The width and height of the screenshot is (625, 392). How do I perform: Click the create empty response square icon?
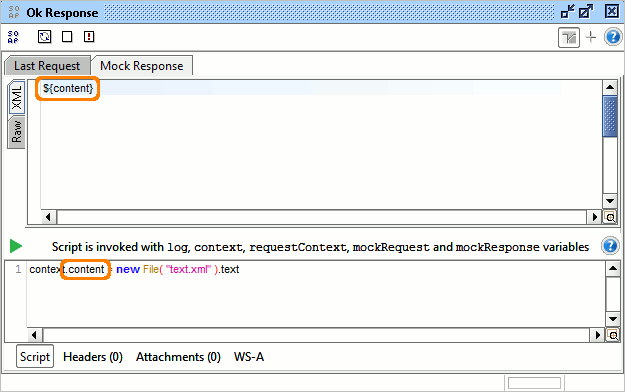(x=67, y=37)
